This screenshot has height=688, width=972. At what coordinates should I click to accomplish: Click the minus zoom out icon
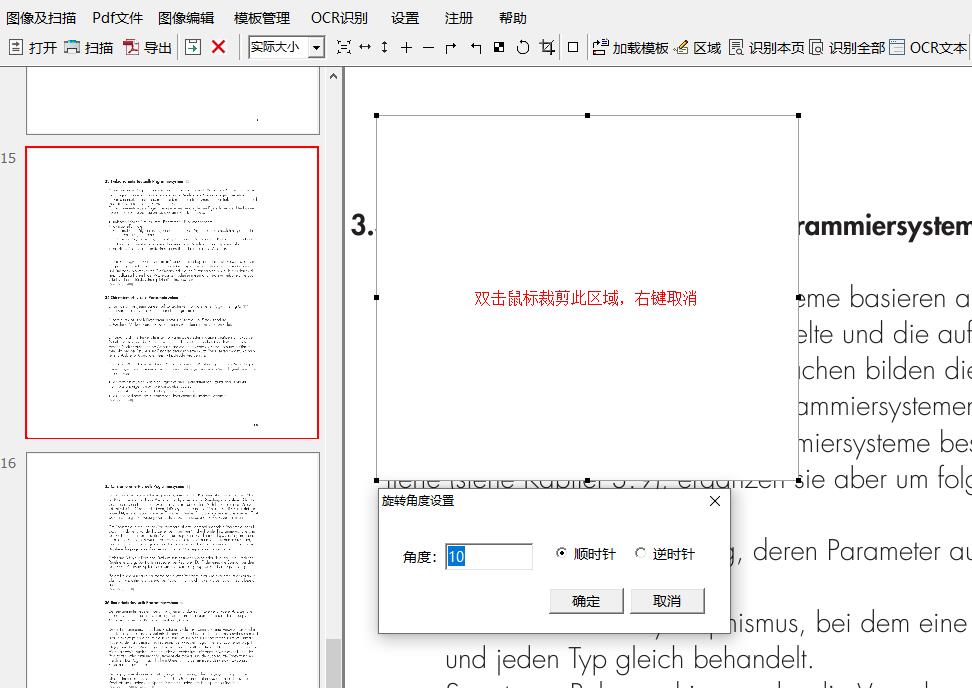click(x=428, y=47)
